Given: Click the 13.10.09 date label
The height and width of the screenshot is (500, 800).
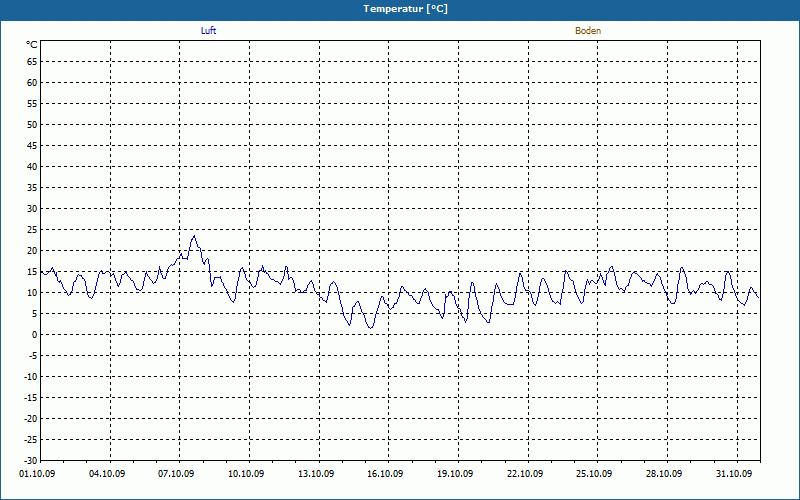Looking at the screenshot, I should (316, 474).
